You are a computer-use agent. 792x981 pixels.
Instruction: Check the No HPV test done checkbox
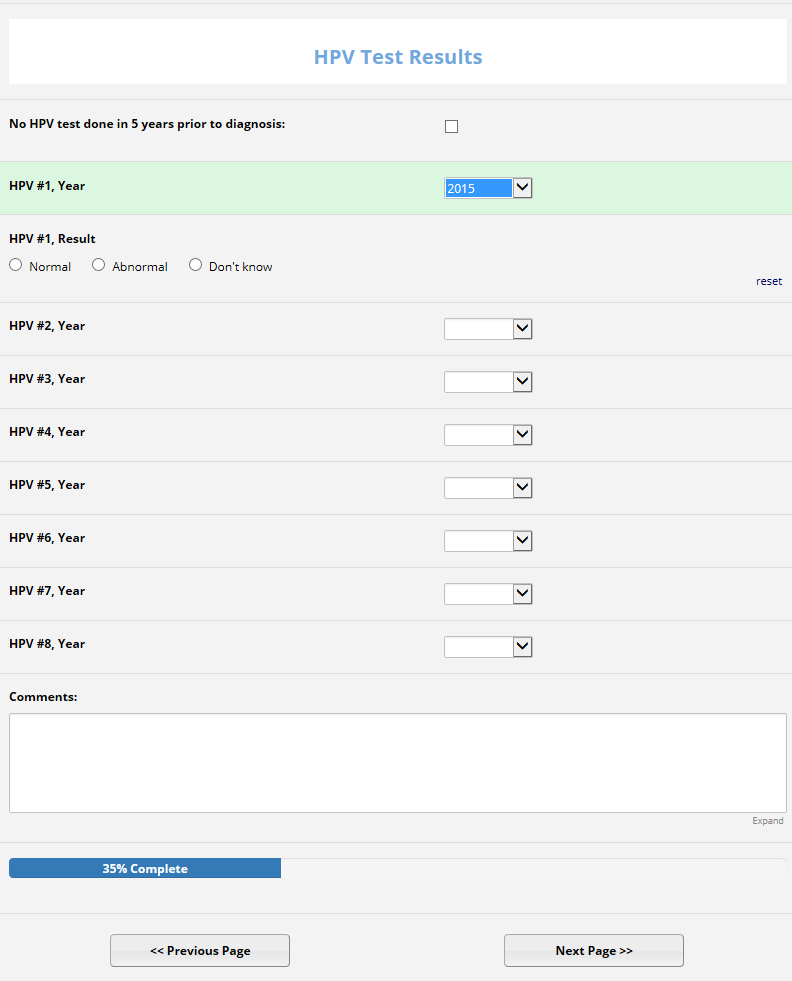(451, 127)
